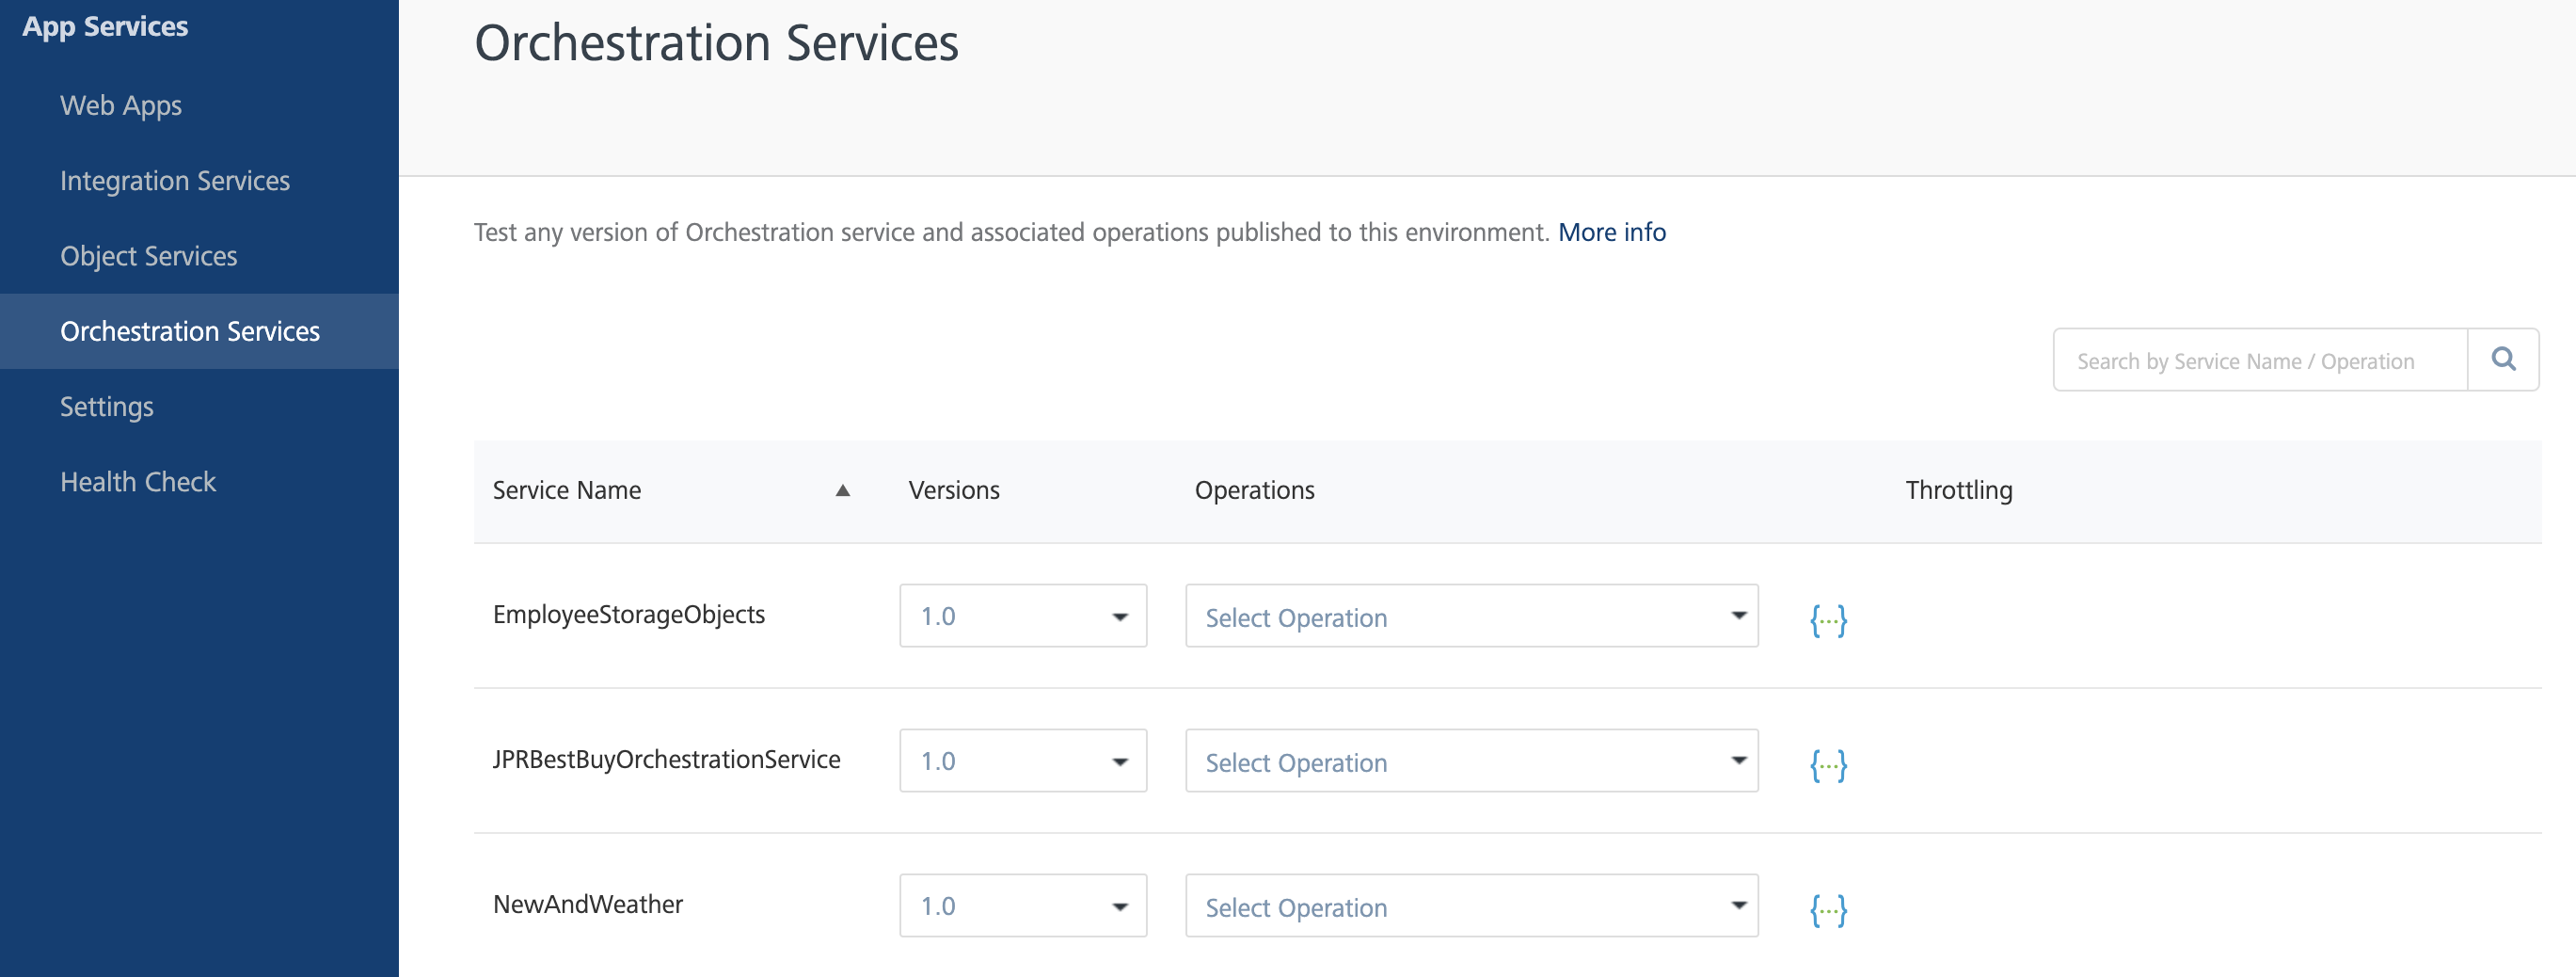
Task: Open Settings from the sidebar
Action: (x=107, y=407)
